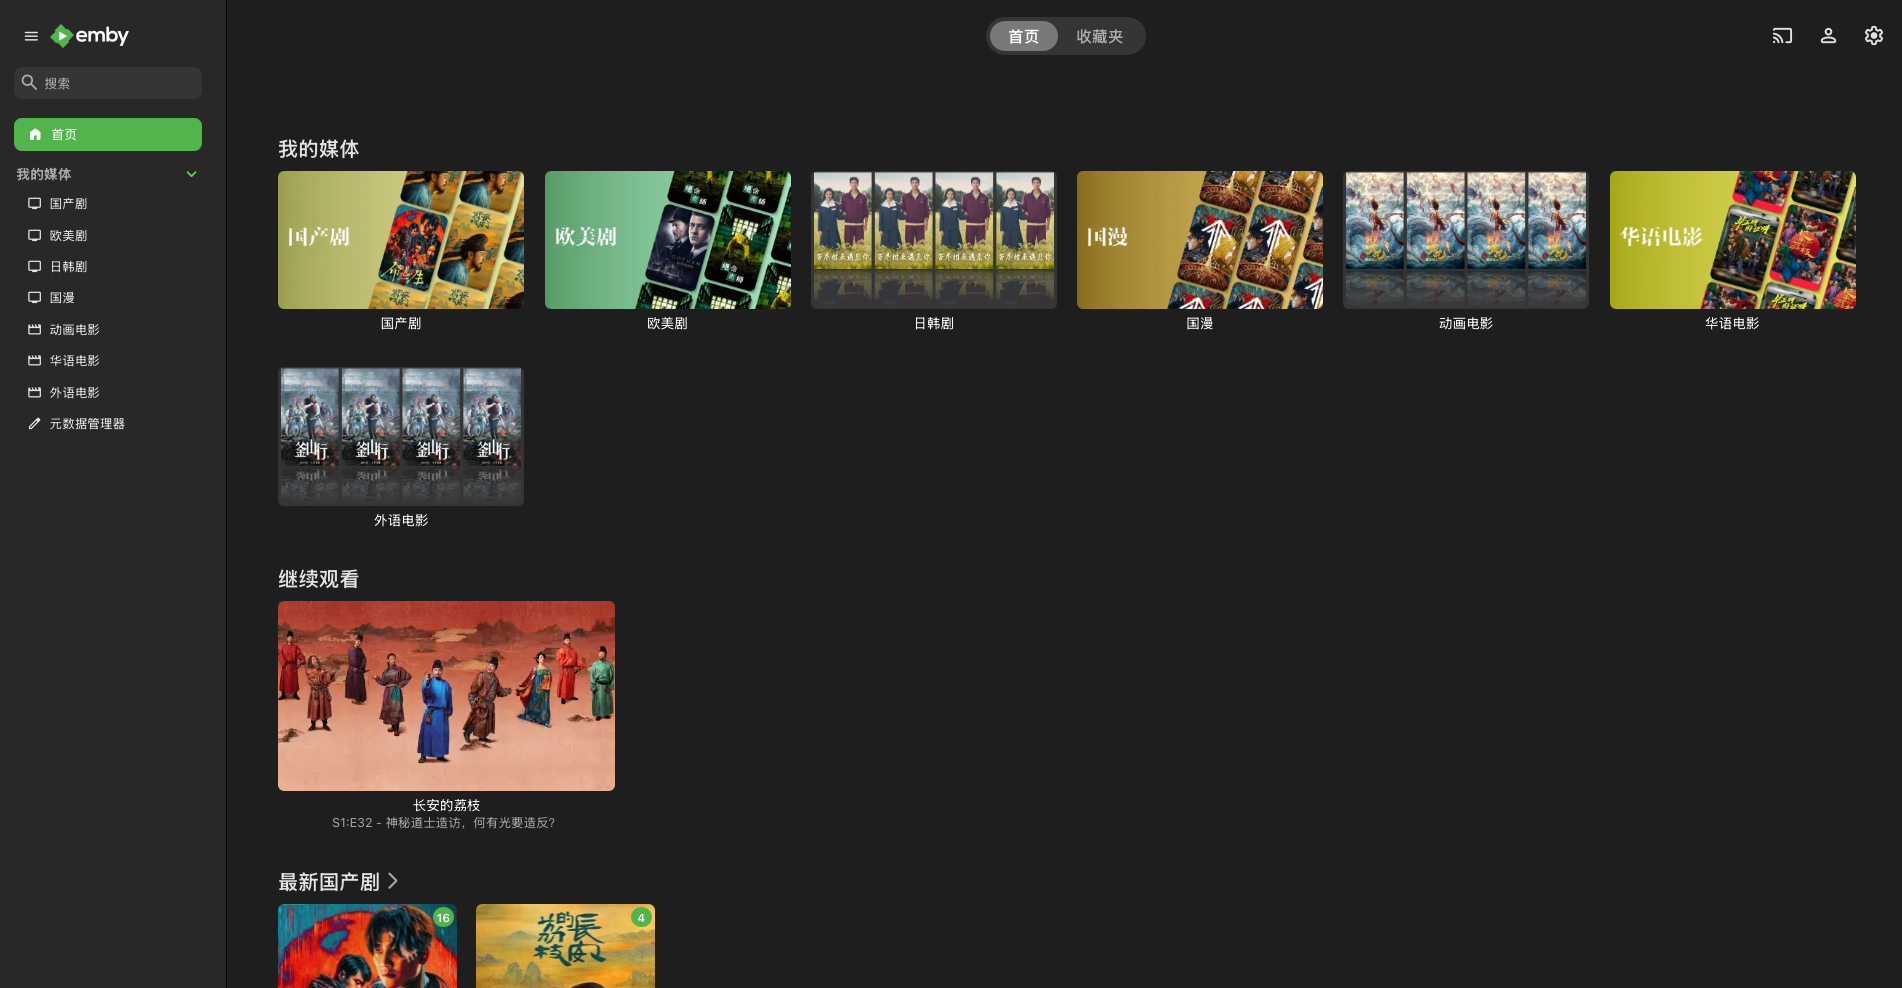The width and height of the screenshot is (1902, 988).
Task: Open the hamburger menu icon
Action: (x=31, y=36)
